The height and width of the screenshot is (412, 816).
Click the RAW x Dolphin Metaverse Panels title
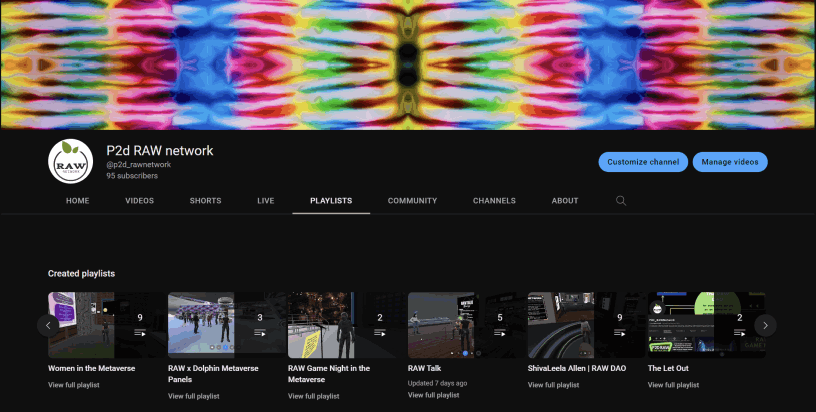tap(213, 374)
